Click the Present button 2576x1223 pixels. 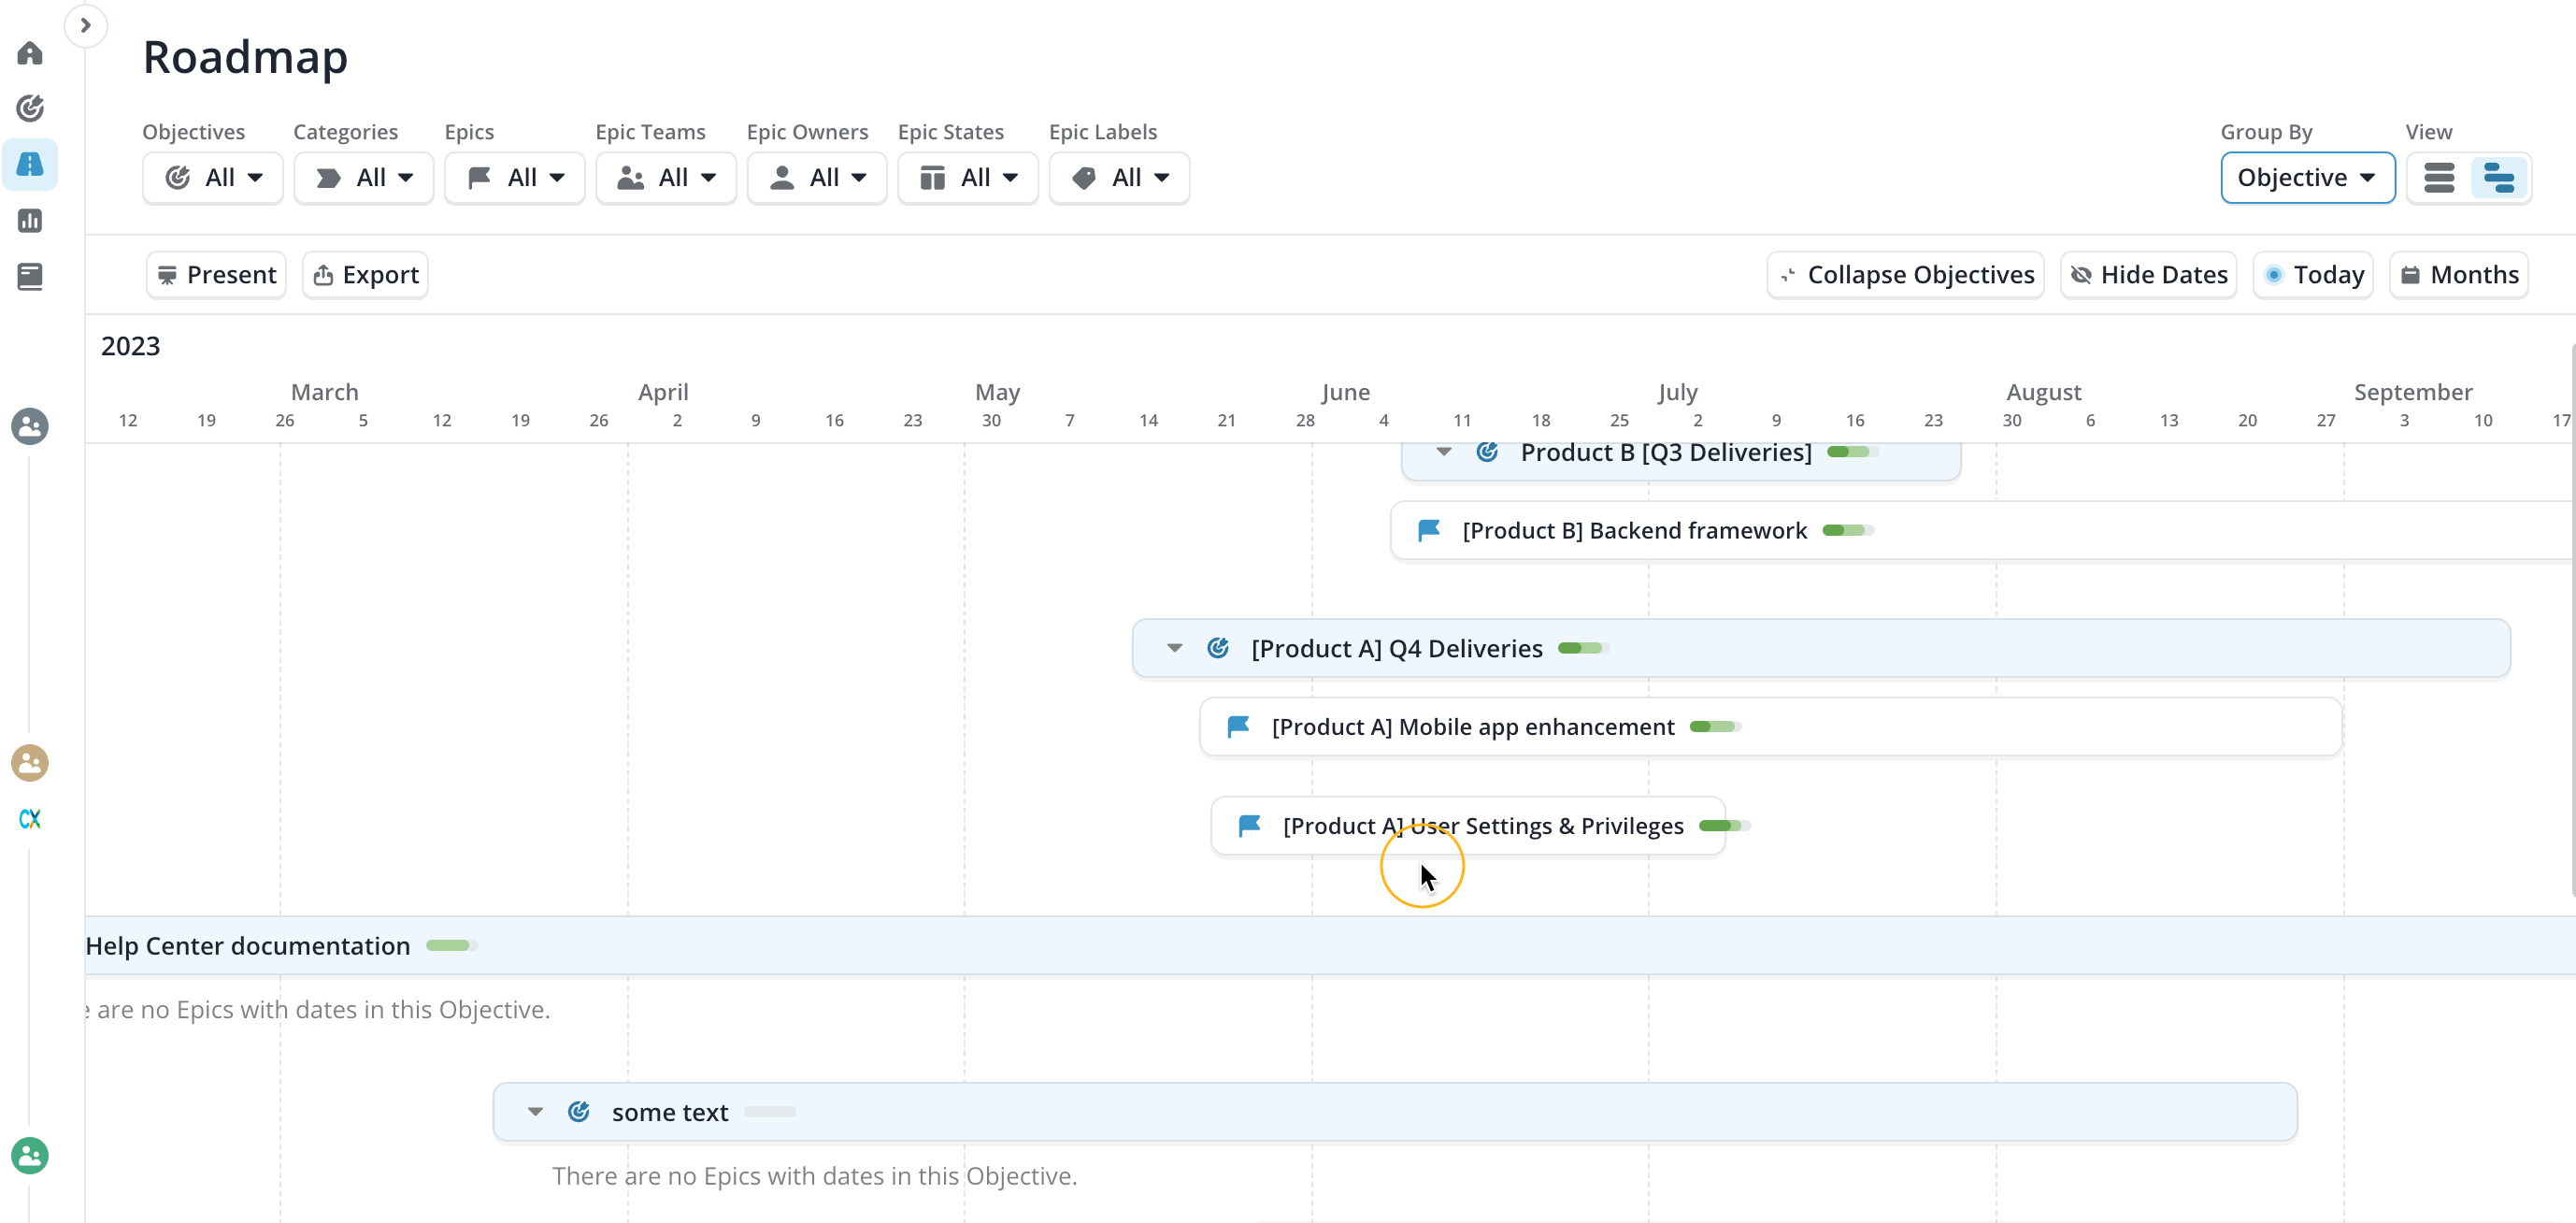(x=216, y=275)
